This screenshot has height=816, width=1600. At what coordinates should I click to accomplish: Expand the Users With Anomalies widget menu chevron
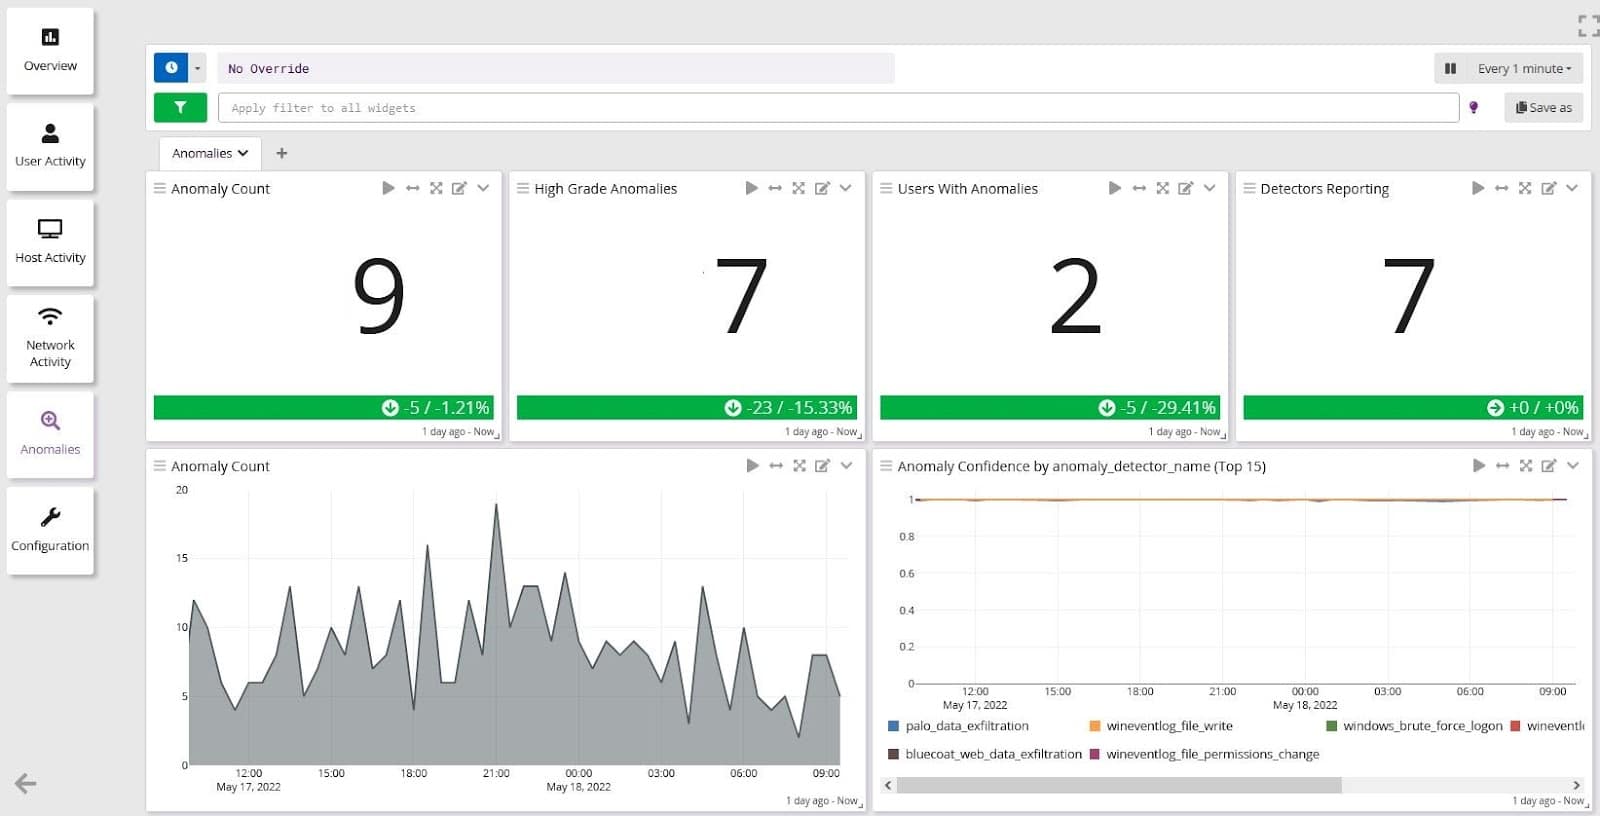click(1209, 188)
